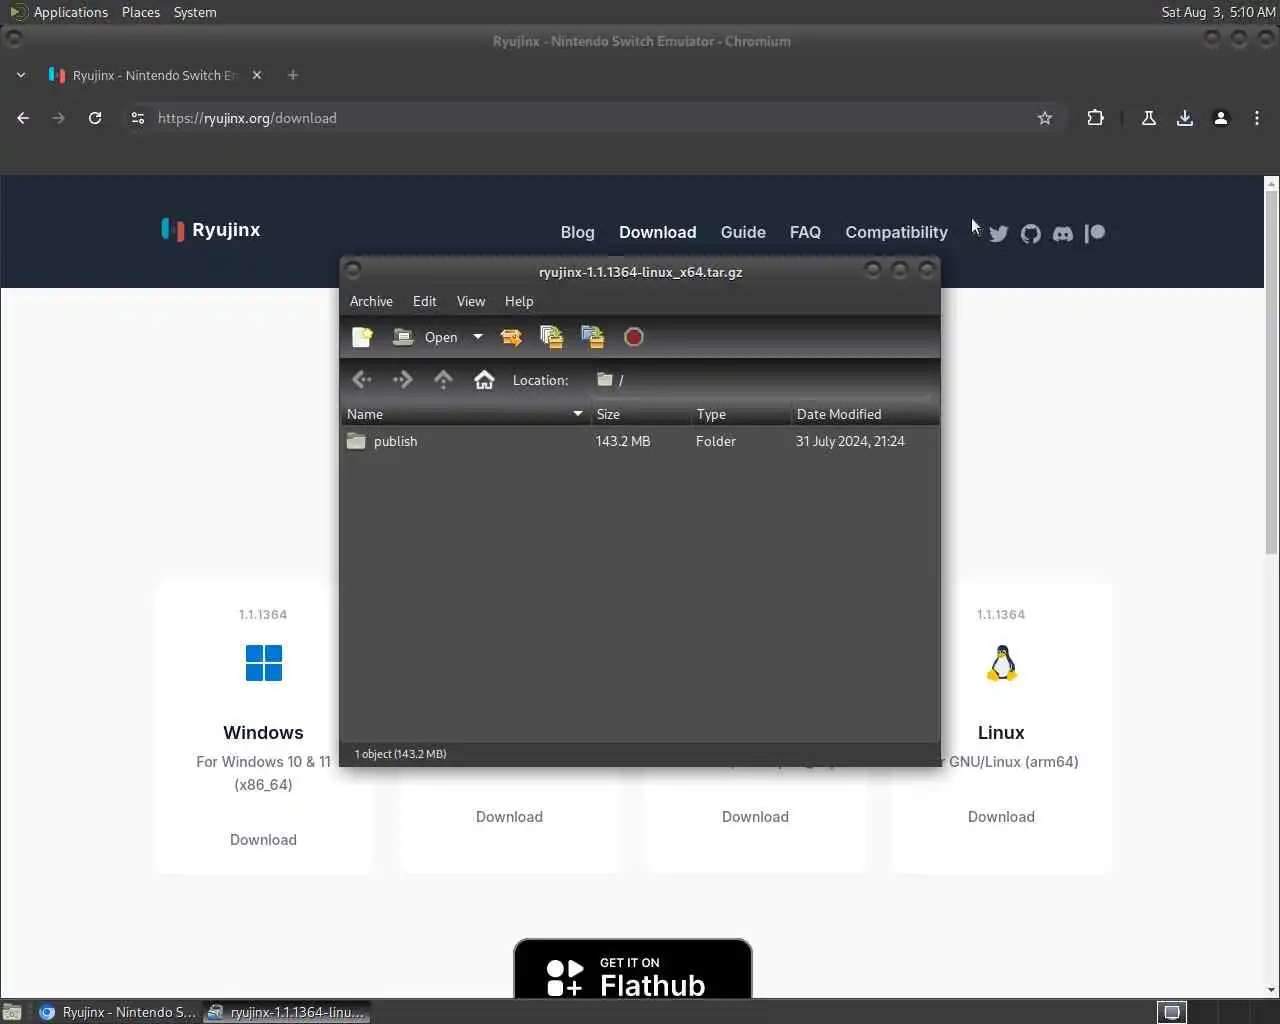The image size is (1280, 1024).
Task: Go back in archive location history
Action: point(362,380)
